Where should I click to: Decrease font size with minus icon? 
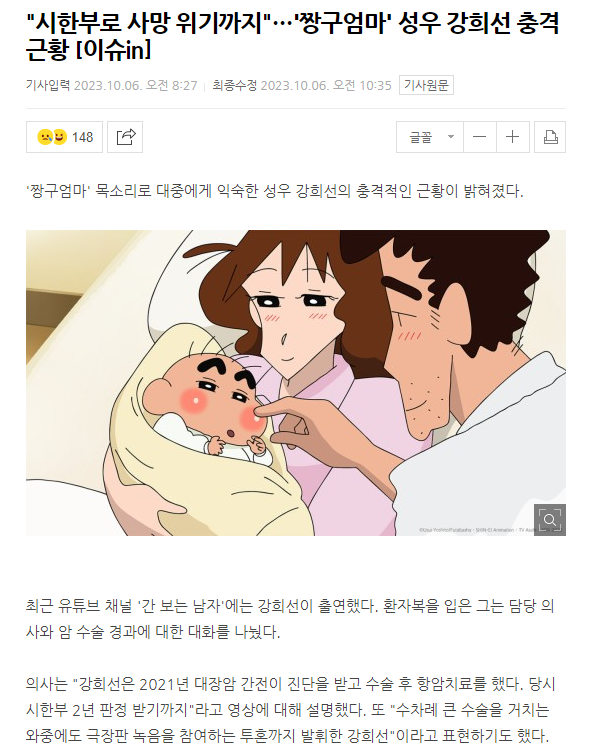pos(480,137)
